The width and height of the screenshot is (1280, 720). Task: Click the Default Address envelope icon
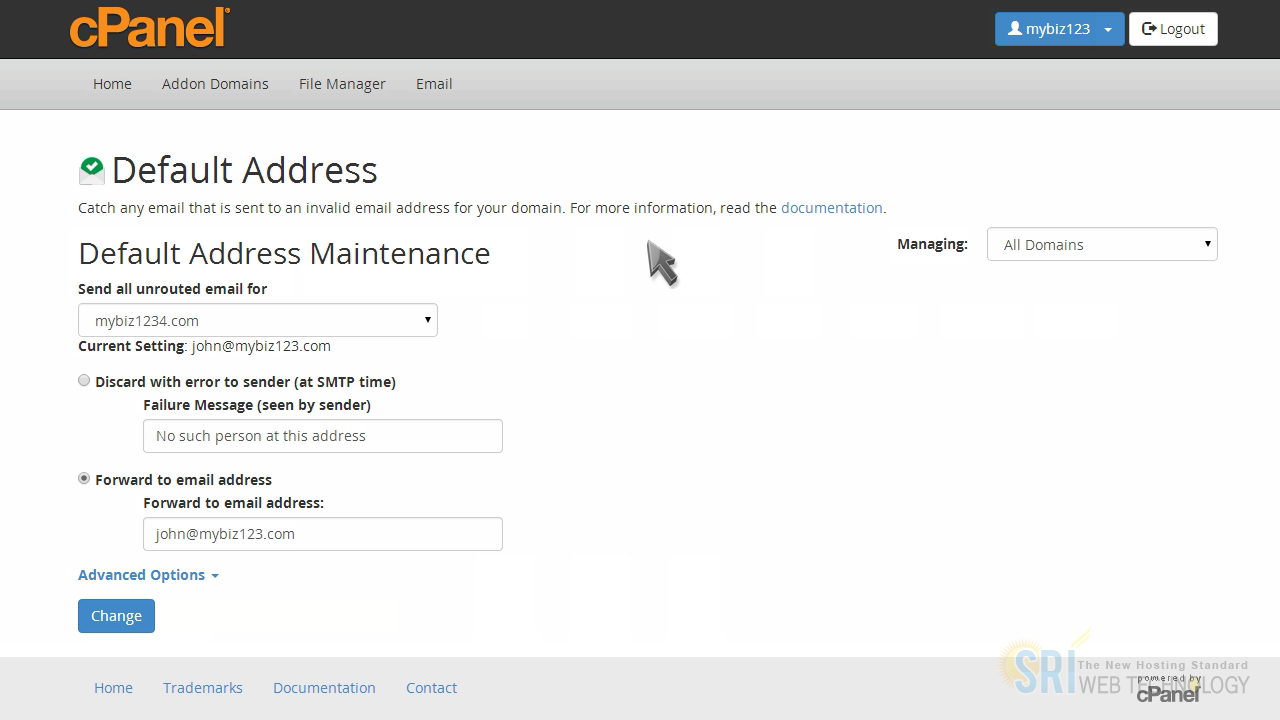[92, 170]
